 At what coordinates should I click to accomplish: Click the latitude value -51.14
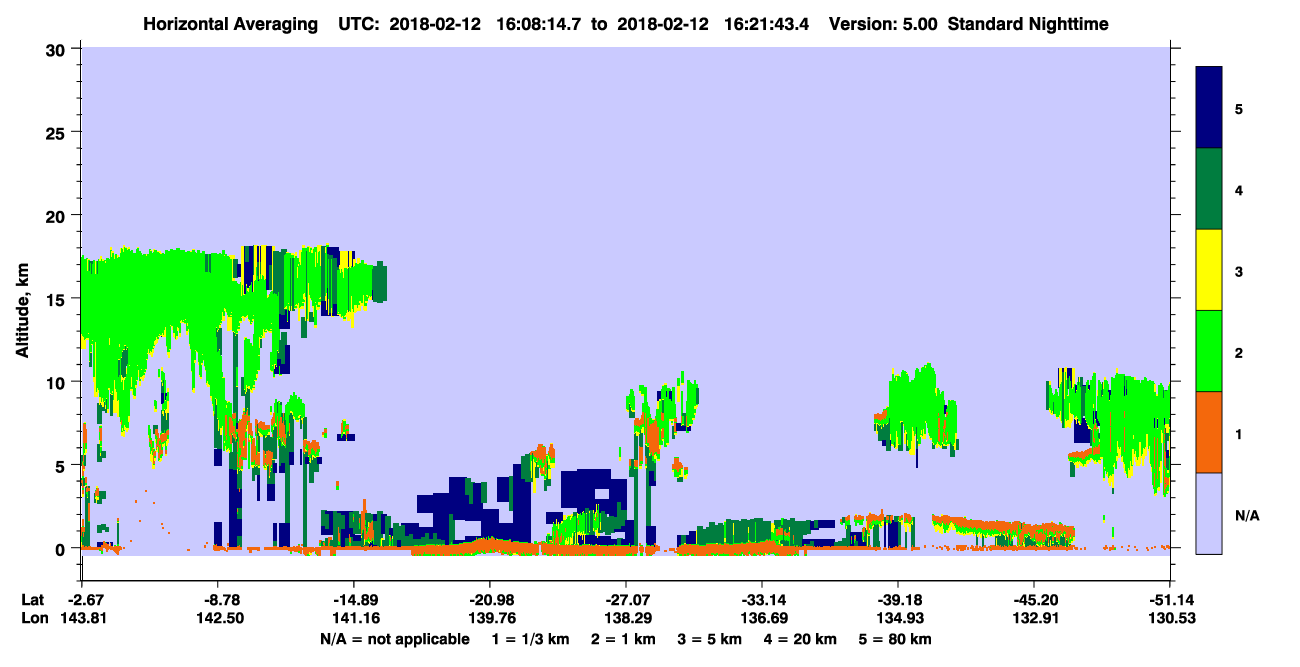[x=1169, y=600]
